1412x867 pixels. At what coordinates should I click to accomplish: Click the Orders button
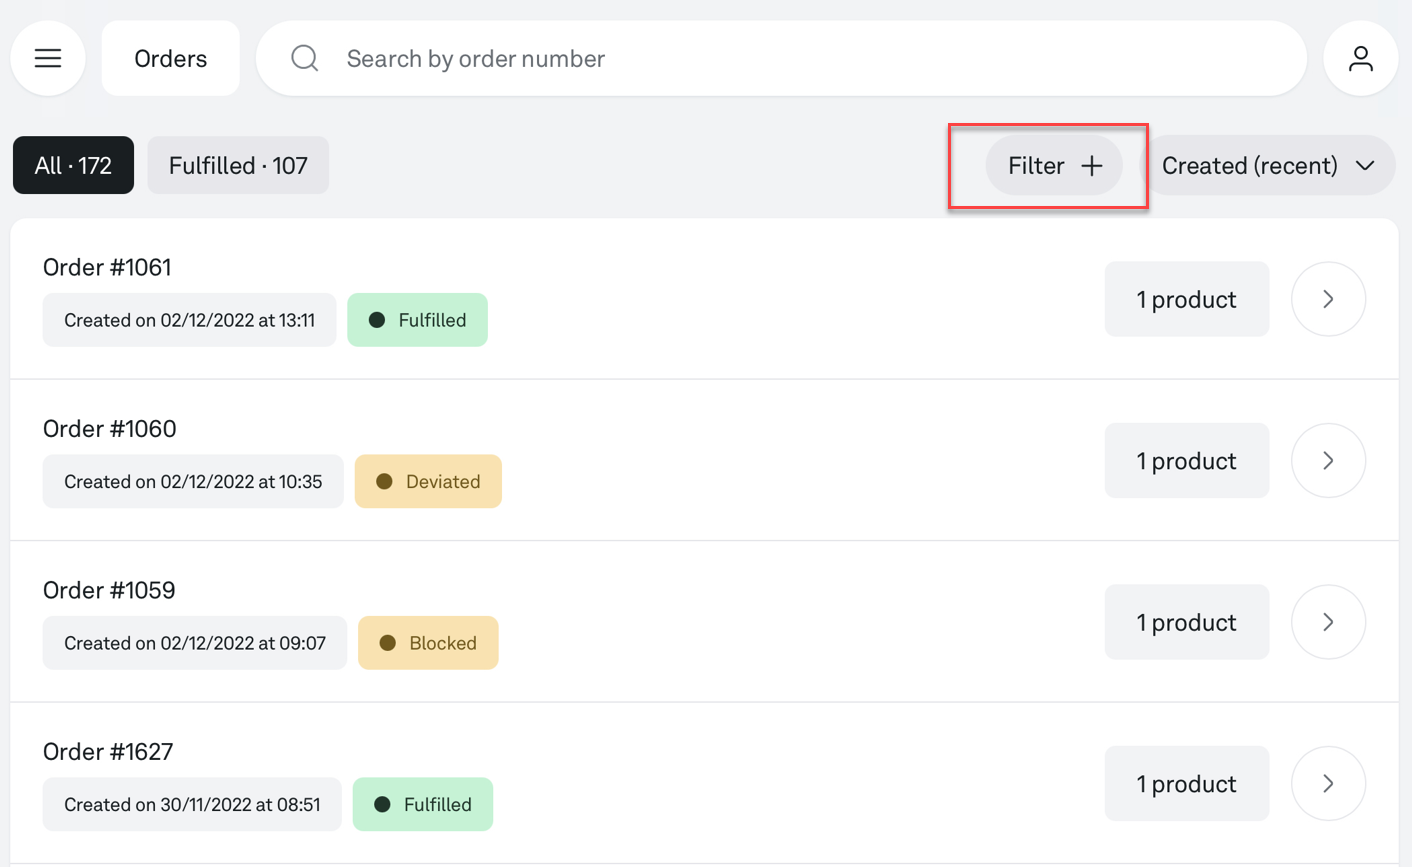(171, 59)
